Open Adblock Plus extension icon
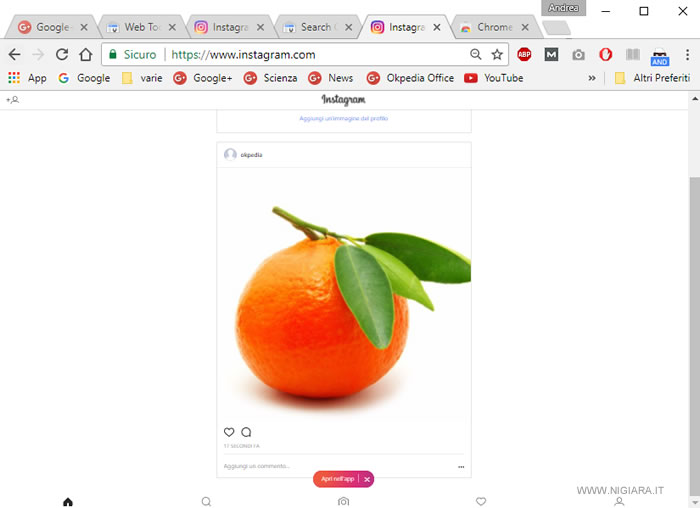The height and width of the screenshot is (508, 700). click(x=524, y=54)
